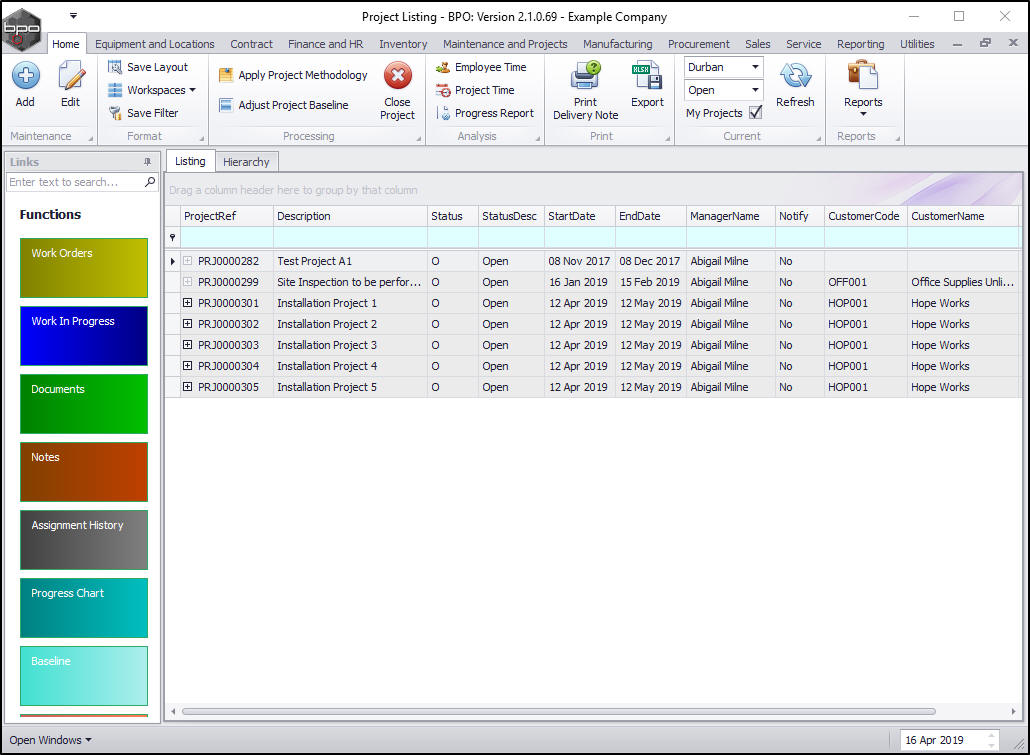This screenshot has width=1030, height=755.
Task: Click the Work Orders function tile
Action: tap(84, 267)
